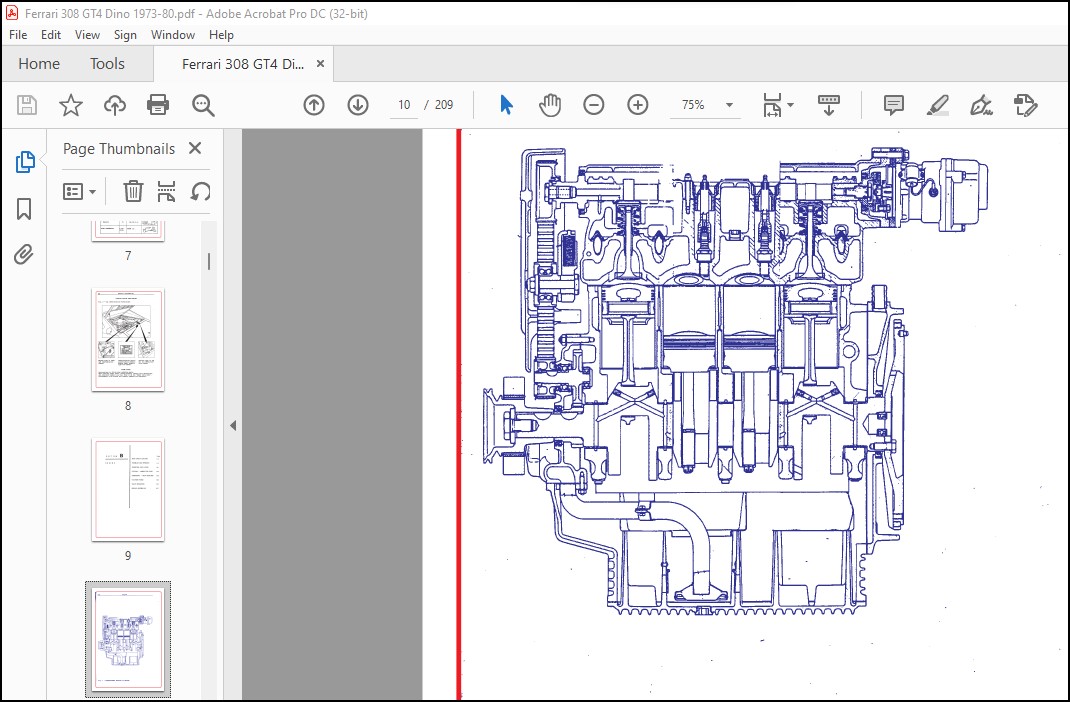This screenshot has height=702, width=1070.
Task: Open the File menu
Action: (18, 35)
